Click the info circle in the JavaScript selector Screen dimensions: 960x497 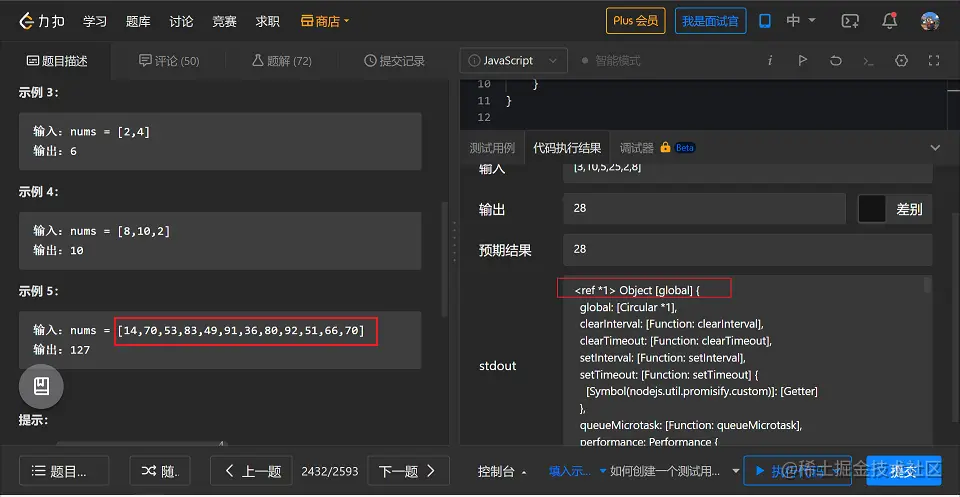tap(474, 61)
